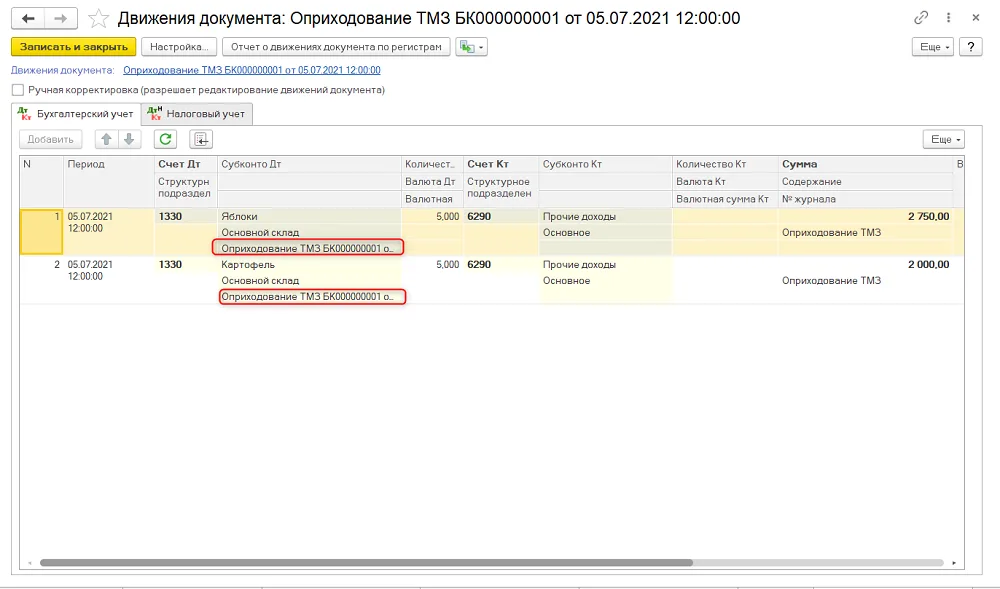Open Отчет о движениях документа по регистрам
This screenshot has height=589, width=1000.
point(336,47)
